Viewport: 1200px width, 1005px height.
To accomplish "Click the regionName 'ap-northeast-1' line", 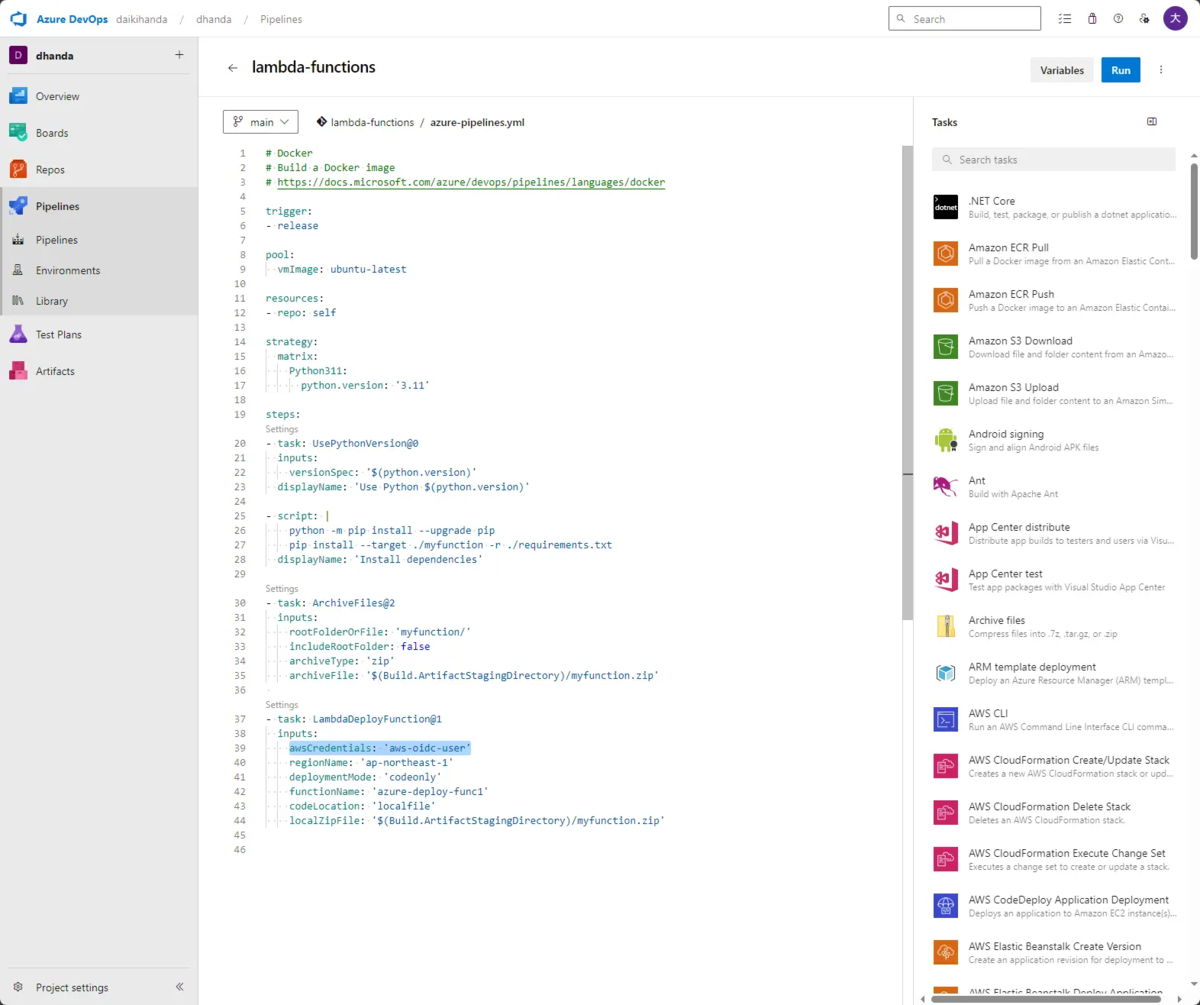I will (x=371, y=763).
